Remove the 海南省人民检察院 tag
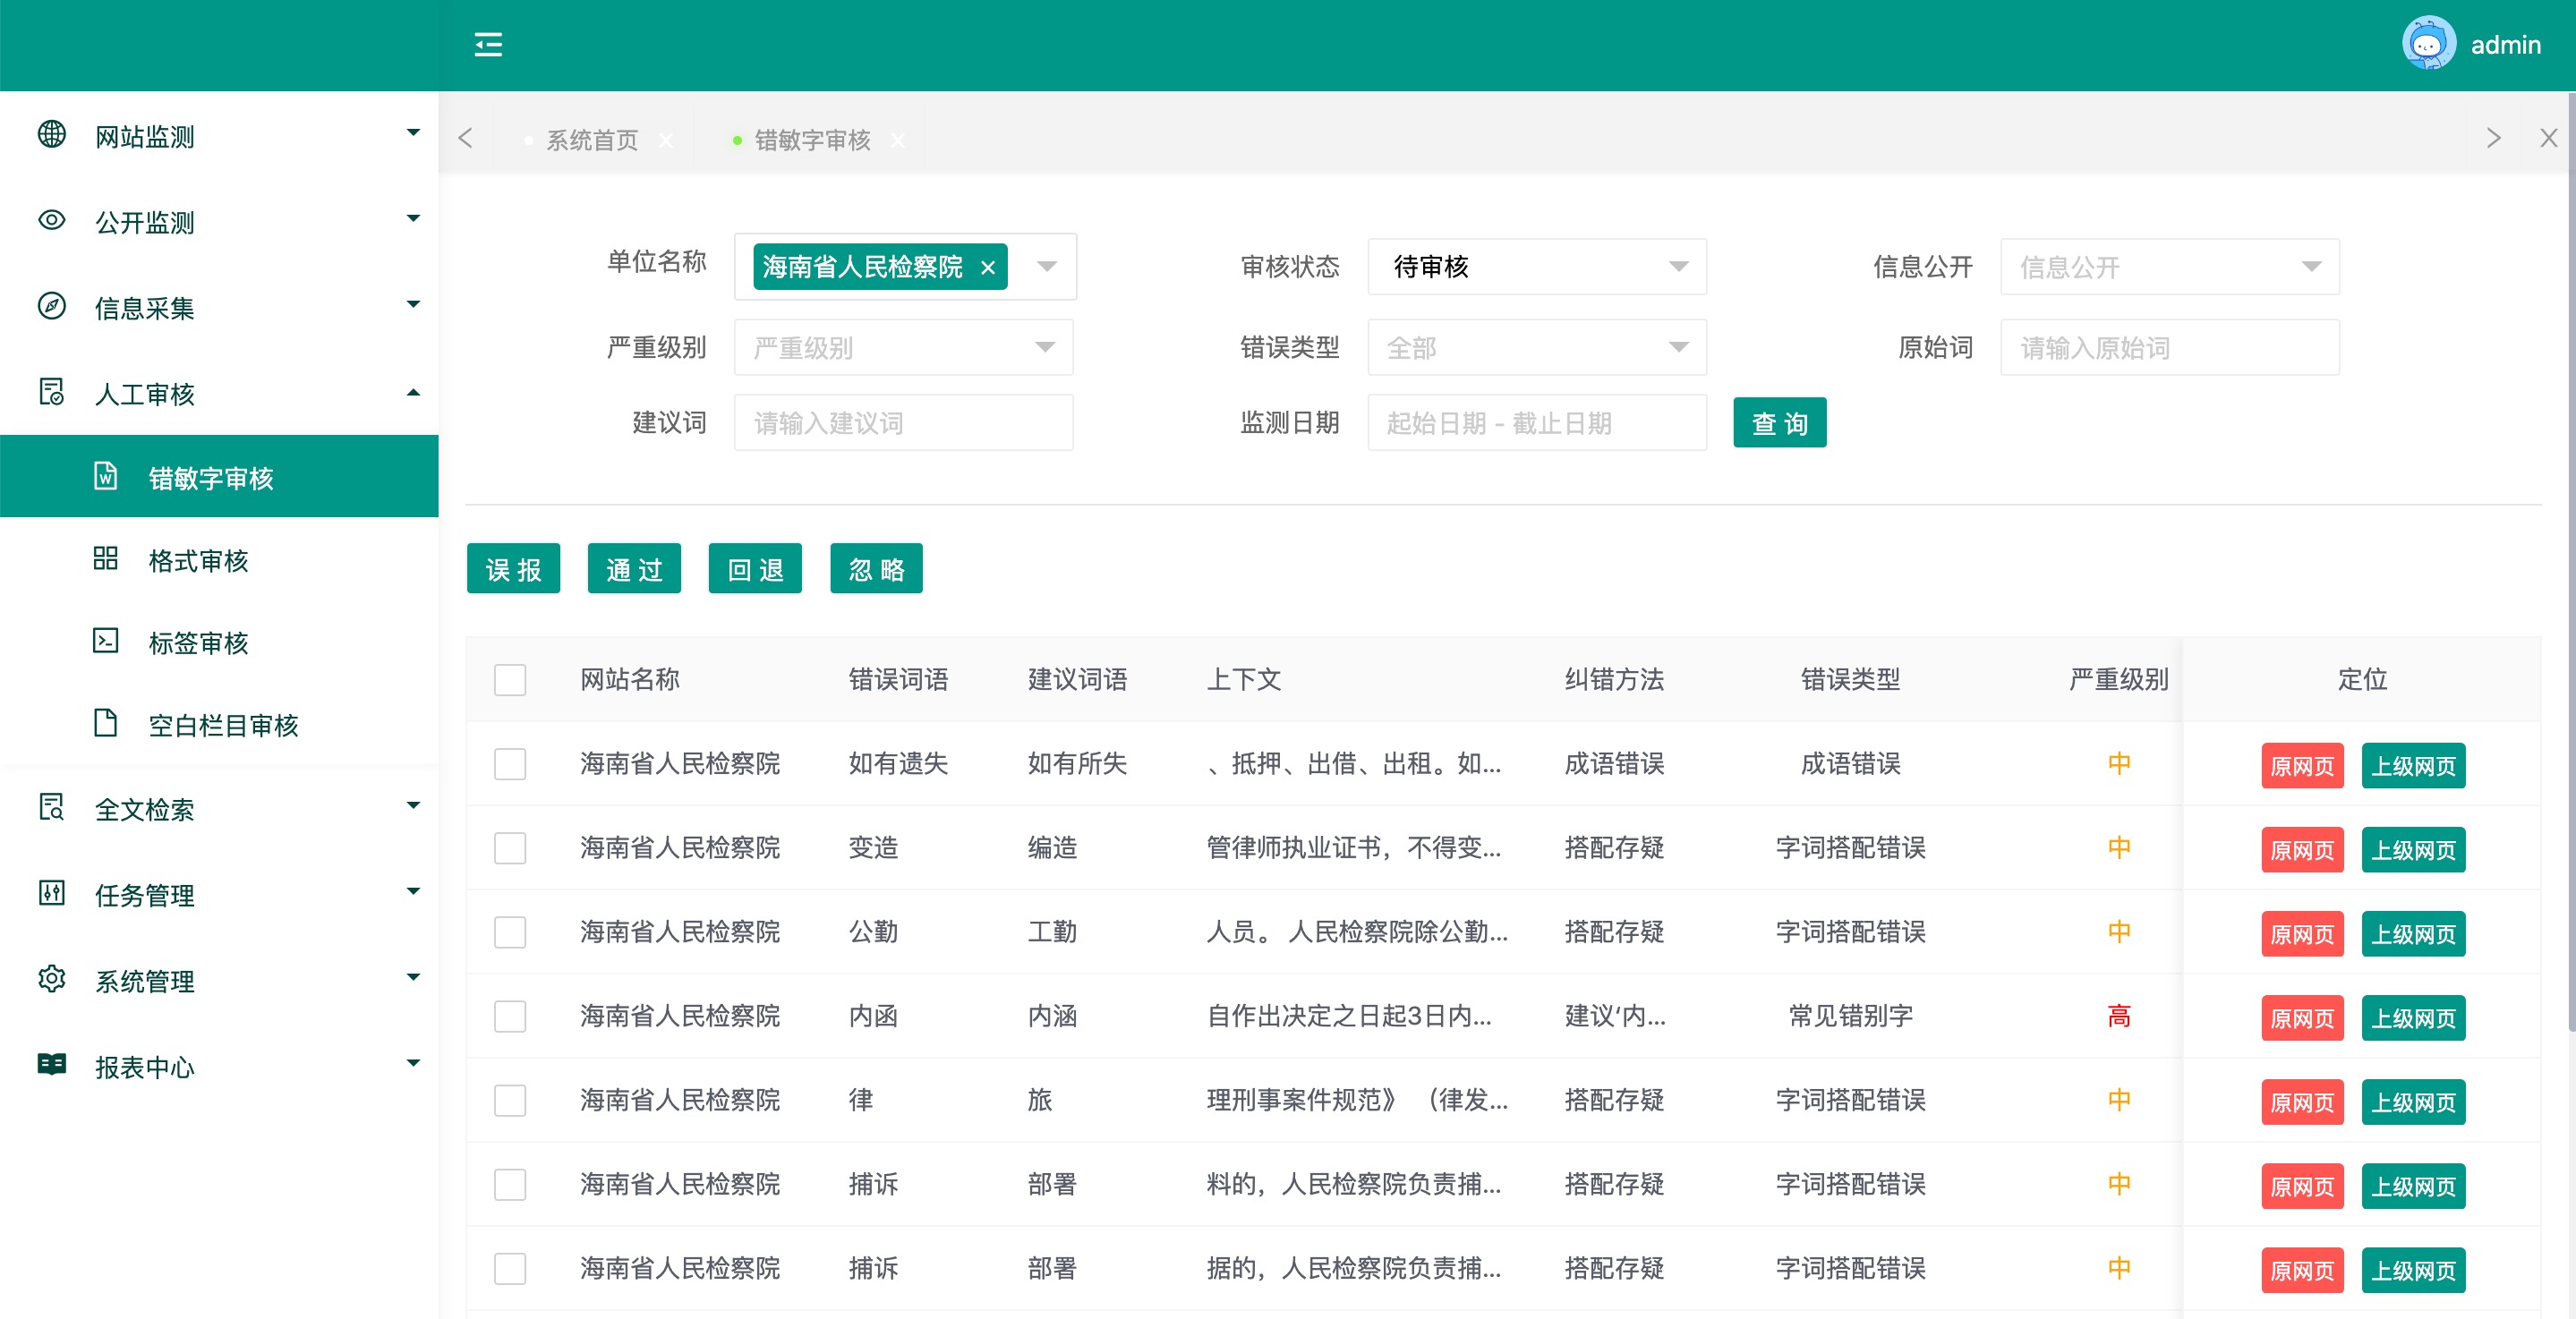Image resolution: width=2576 pixels, height=1319 pixels. (988, 268)
